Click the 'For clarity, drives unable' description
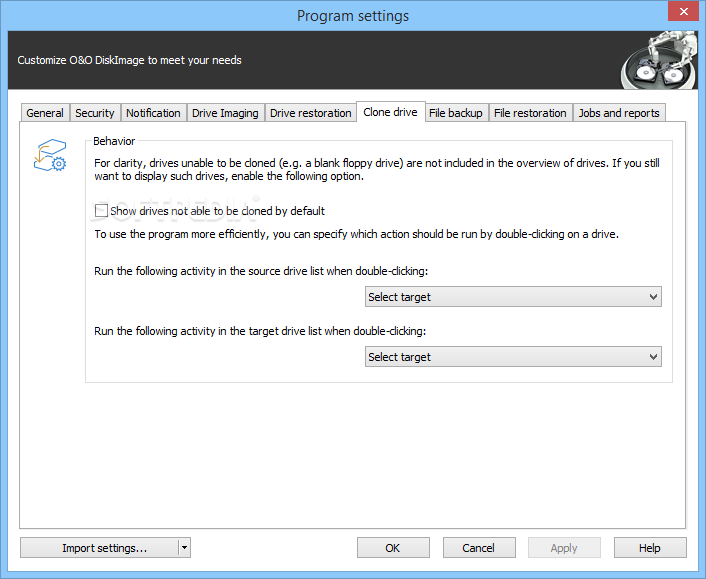The width and height of the screenshot is (706, 579). (376, 169)
